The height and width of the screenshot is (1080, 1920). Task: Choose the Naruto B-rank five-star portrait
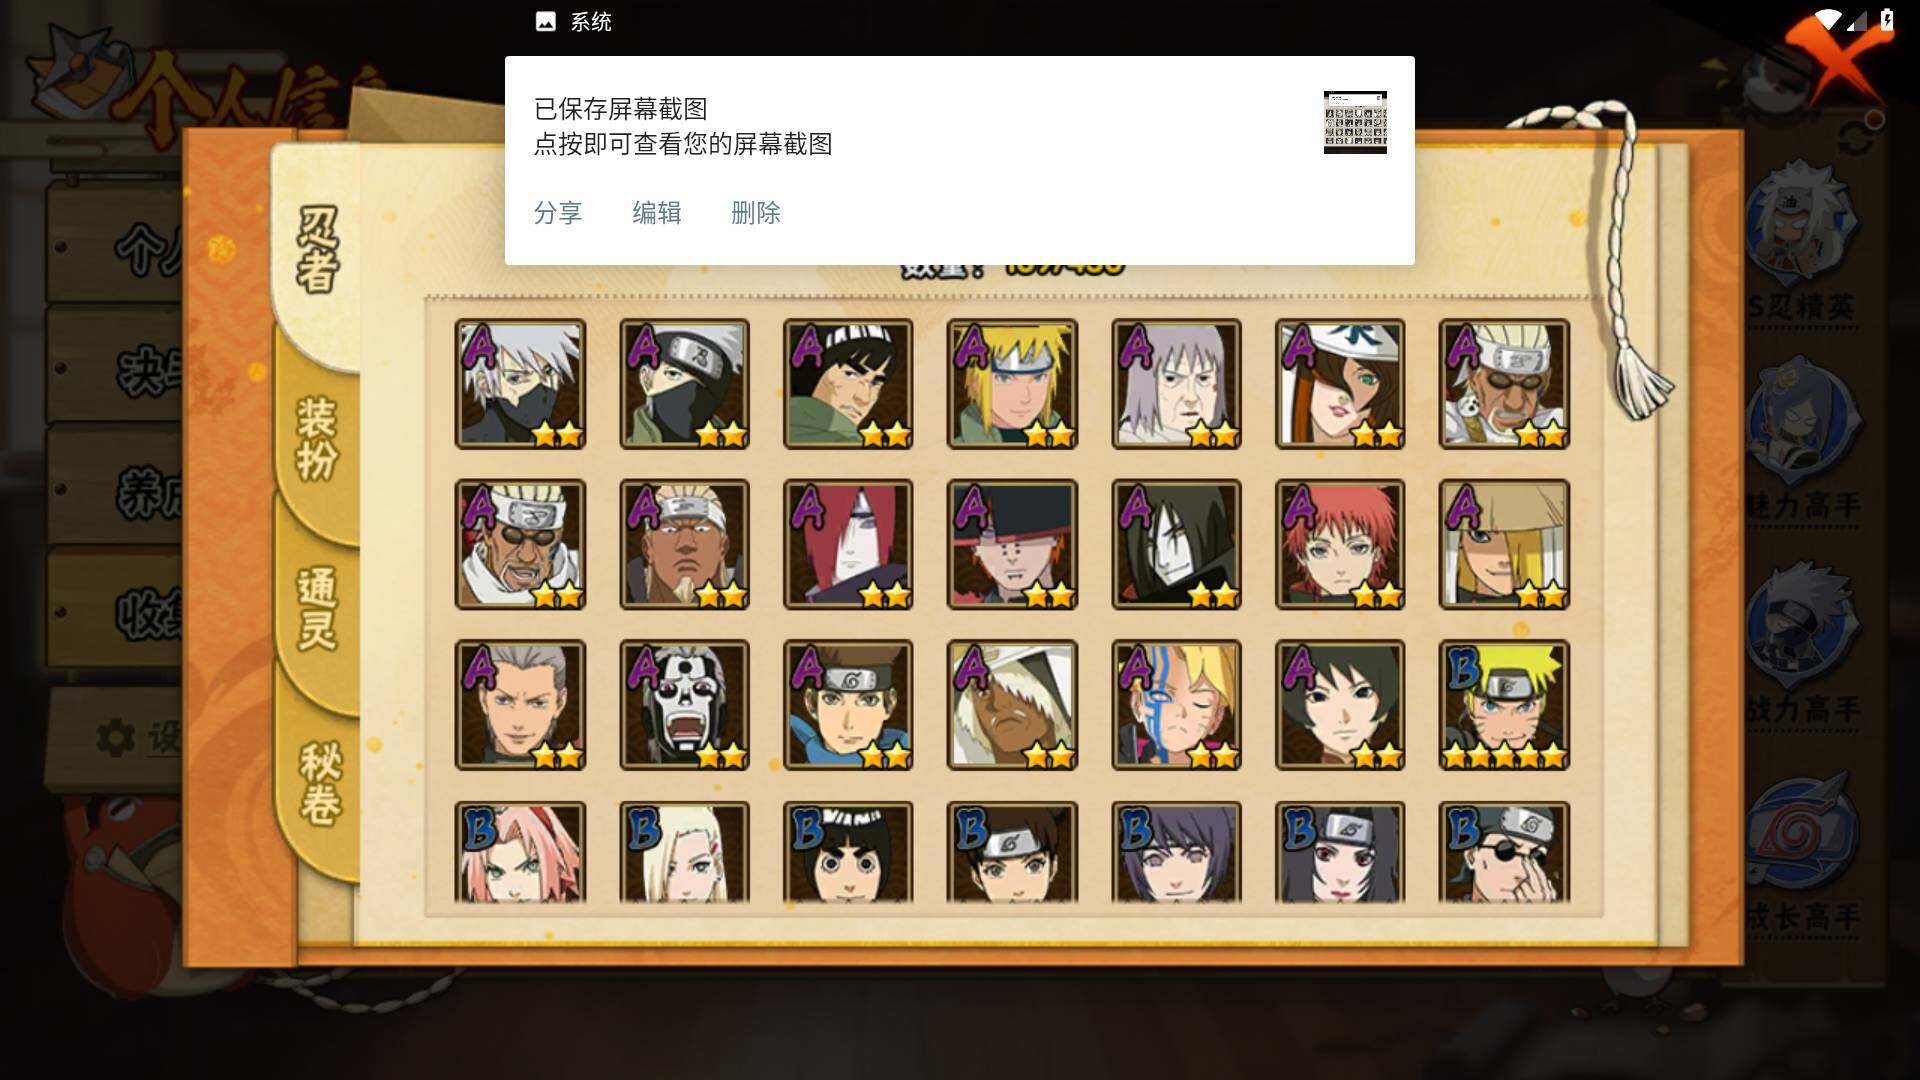coord(1504,705)
